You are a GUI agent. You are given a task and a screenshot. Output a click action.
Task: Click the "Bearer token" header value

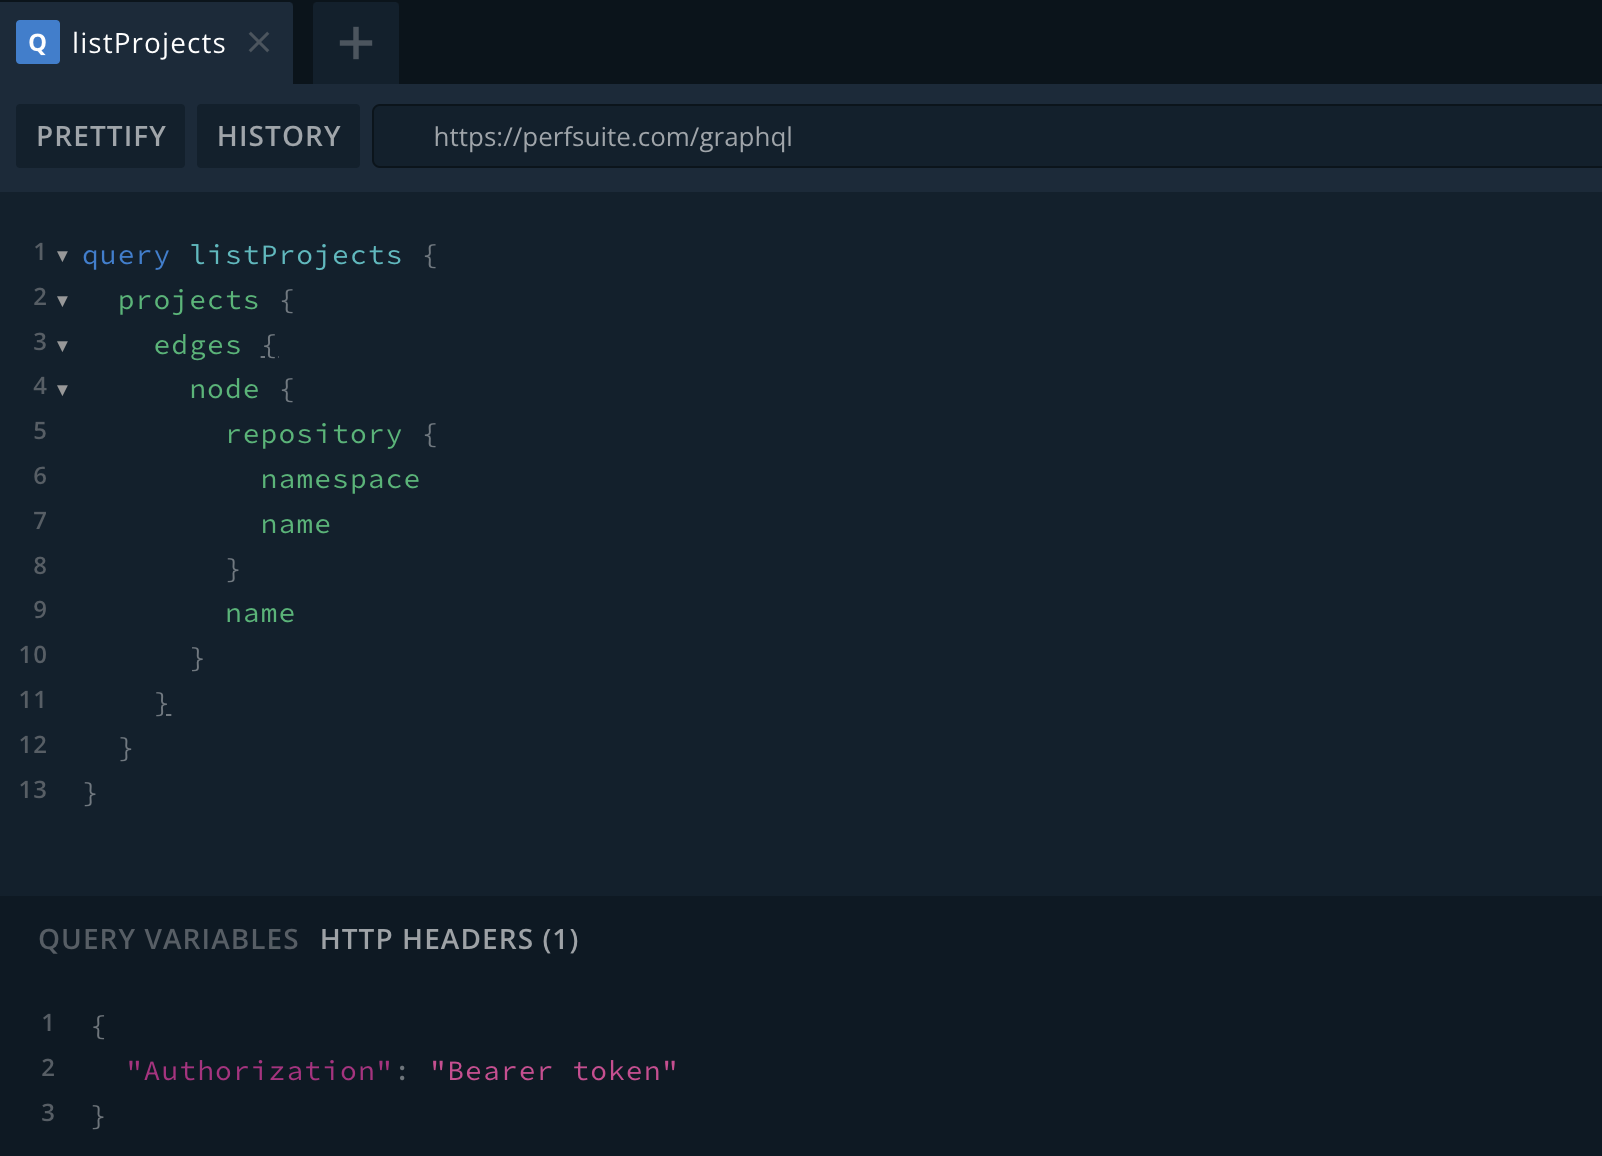click(554, 1071)
